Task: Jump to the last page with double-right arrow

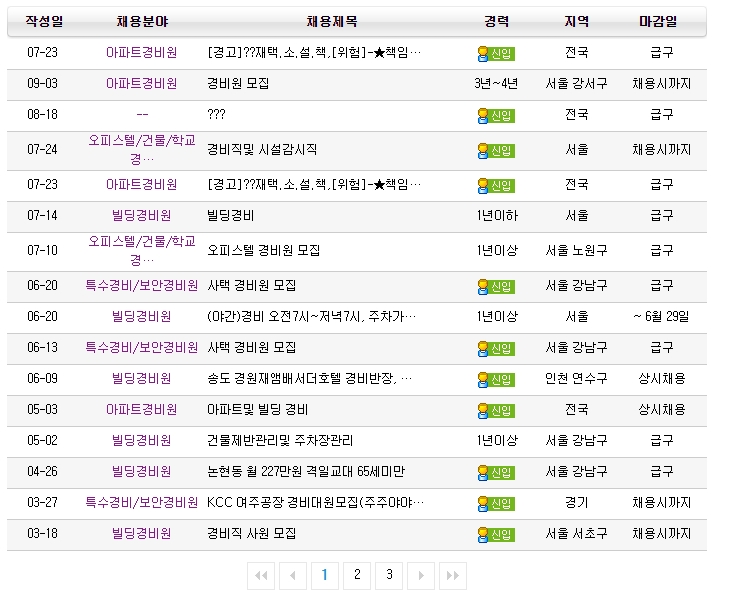Action: (x=453, y=575)
